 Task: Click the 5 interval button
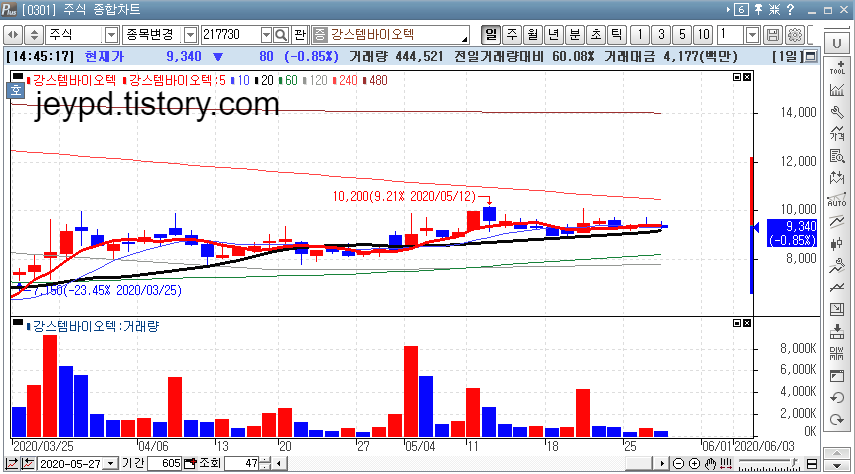coord(682,35)
